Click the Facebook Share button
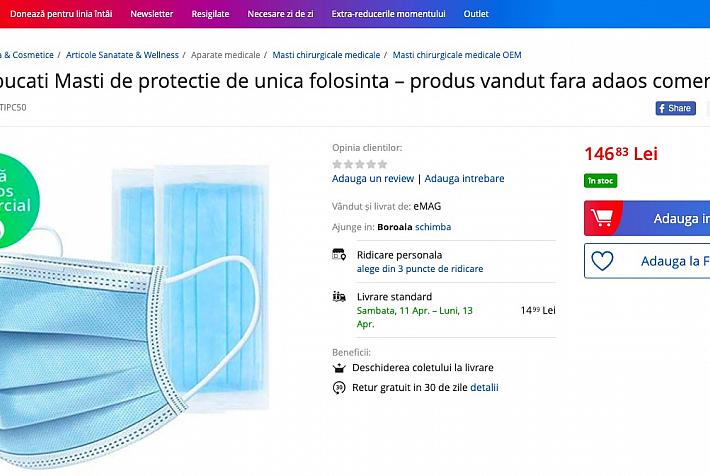This screenshot has height=476, width=710. pos(675,108)
